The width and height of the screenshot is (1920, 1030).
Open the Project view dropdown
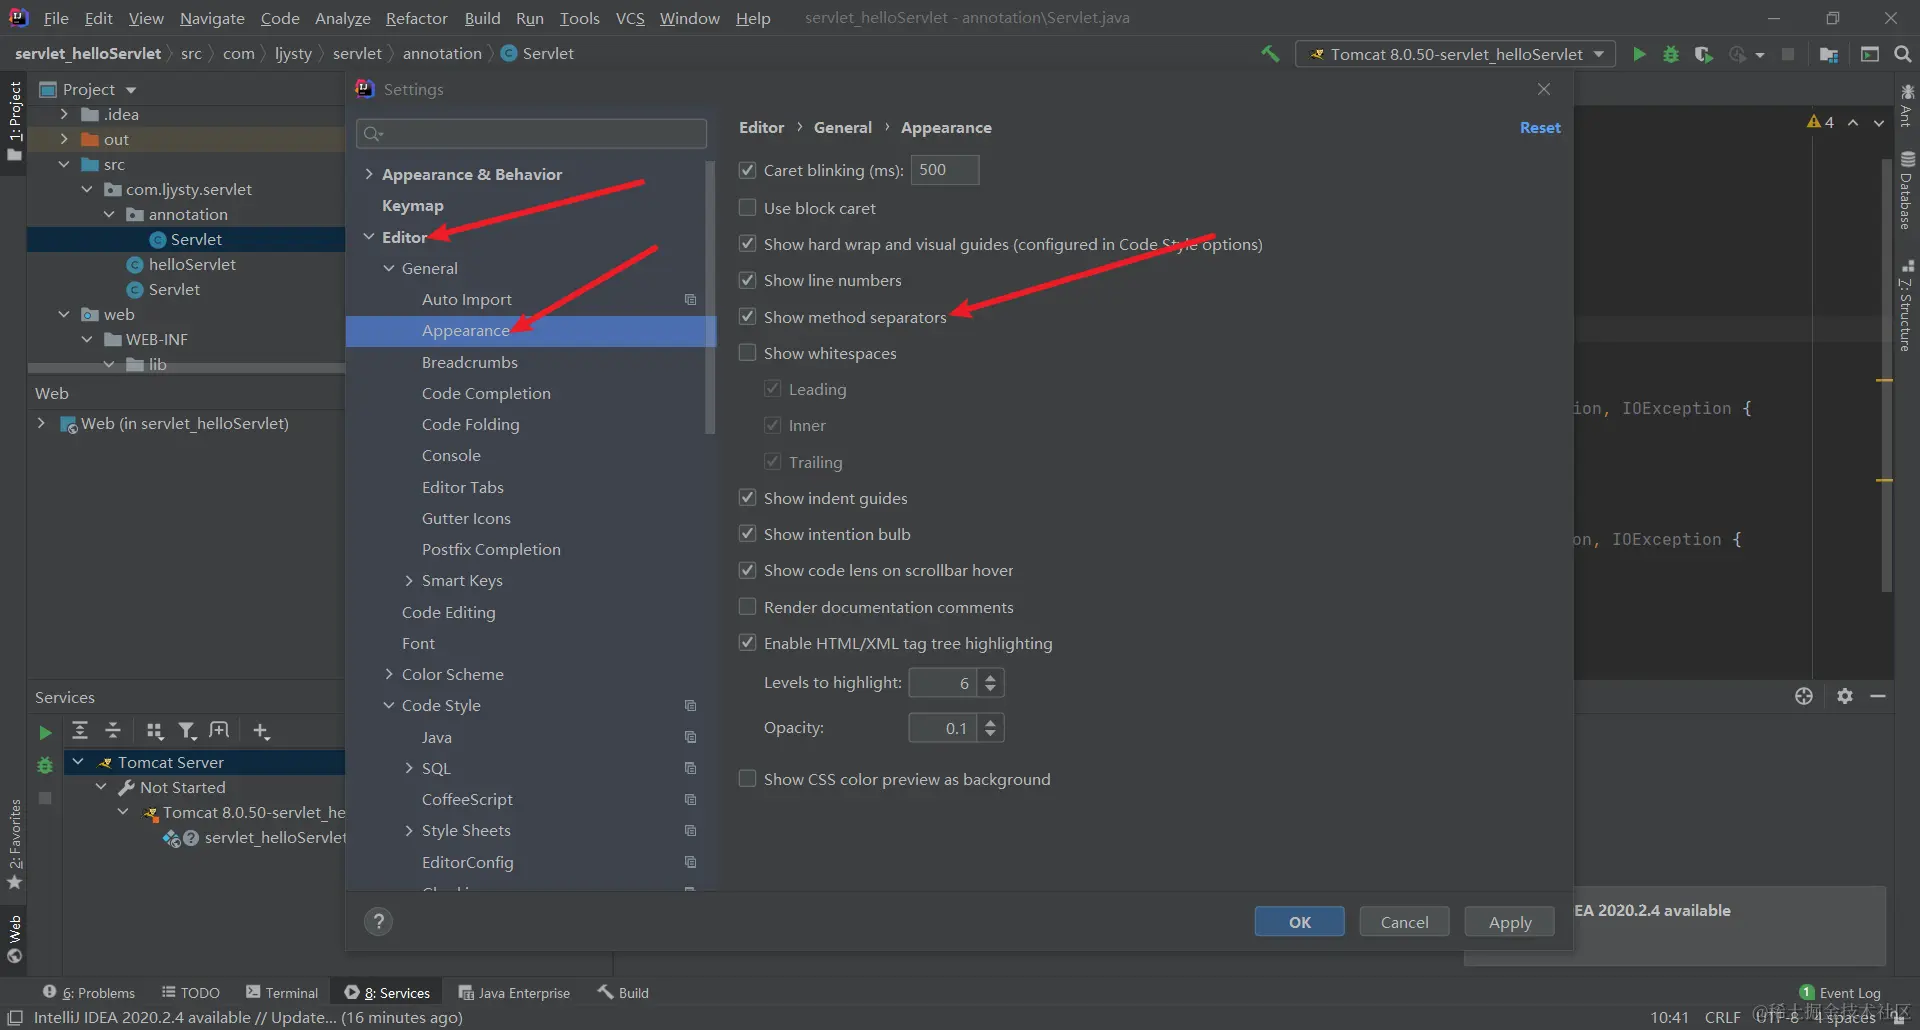[130, 90]
